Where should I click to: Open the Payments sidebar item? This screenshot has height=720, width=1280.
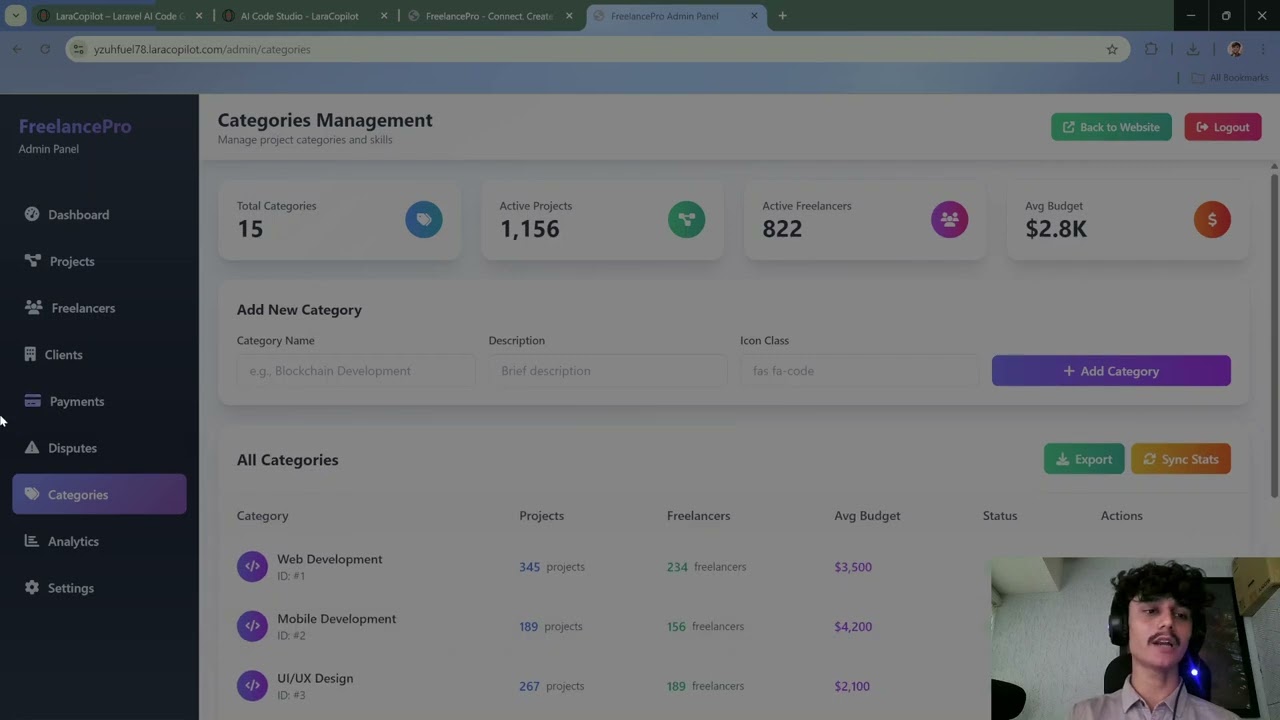99,401
